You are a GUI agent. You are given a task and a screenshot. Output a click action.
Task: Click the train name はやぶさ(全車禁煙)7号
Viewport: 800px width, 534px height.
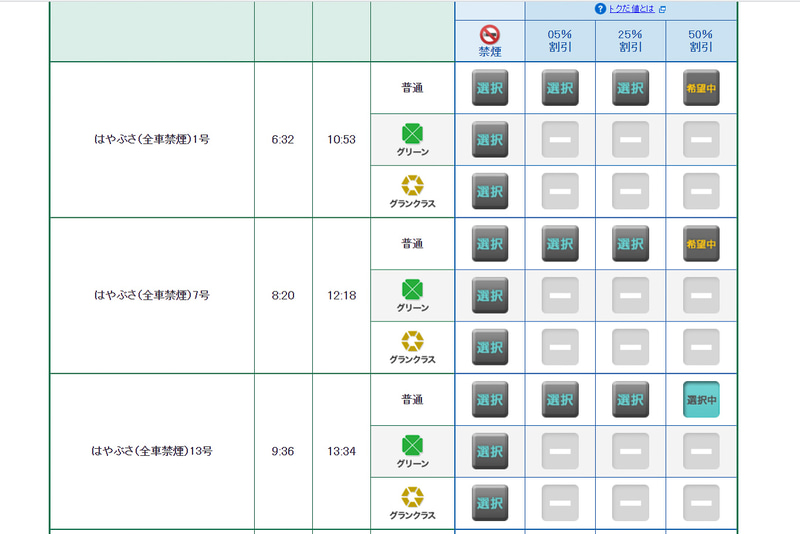coord(152,295)
